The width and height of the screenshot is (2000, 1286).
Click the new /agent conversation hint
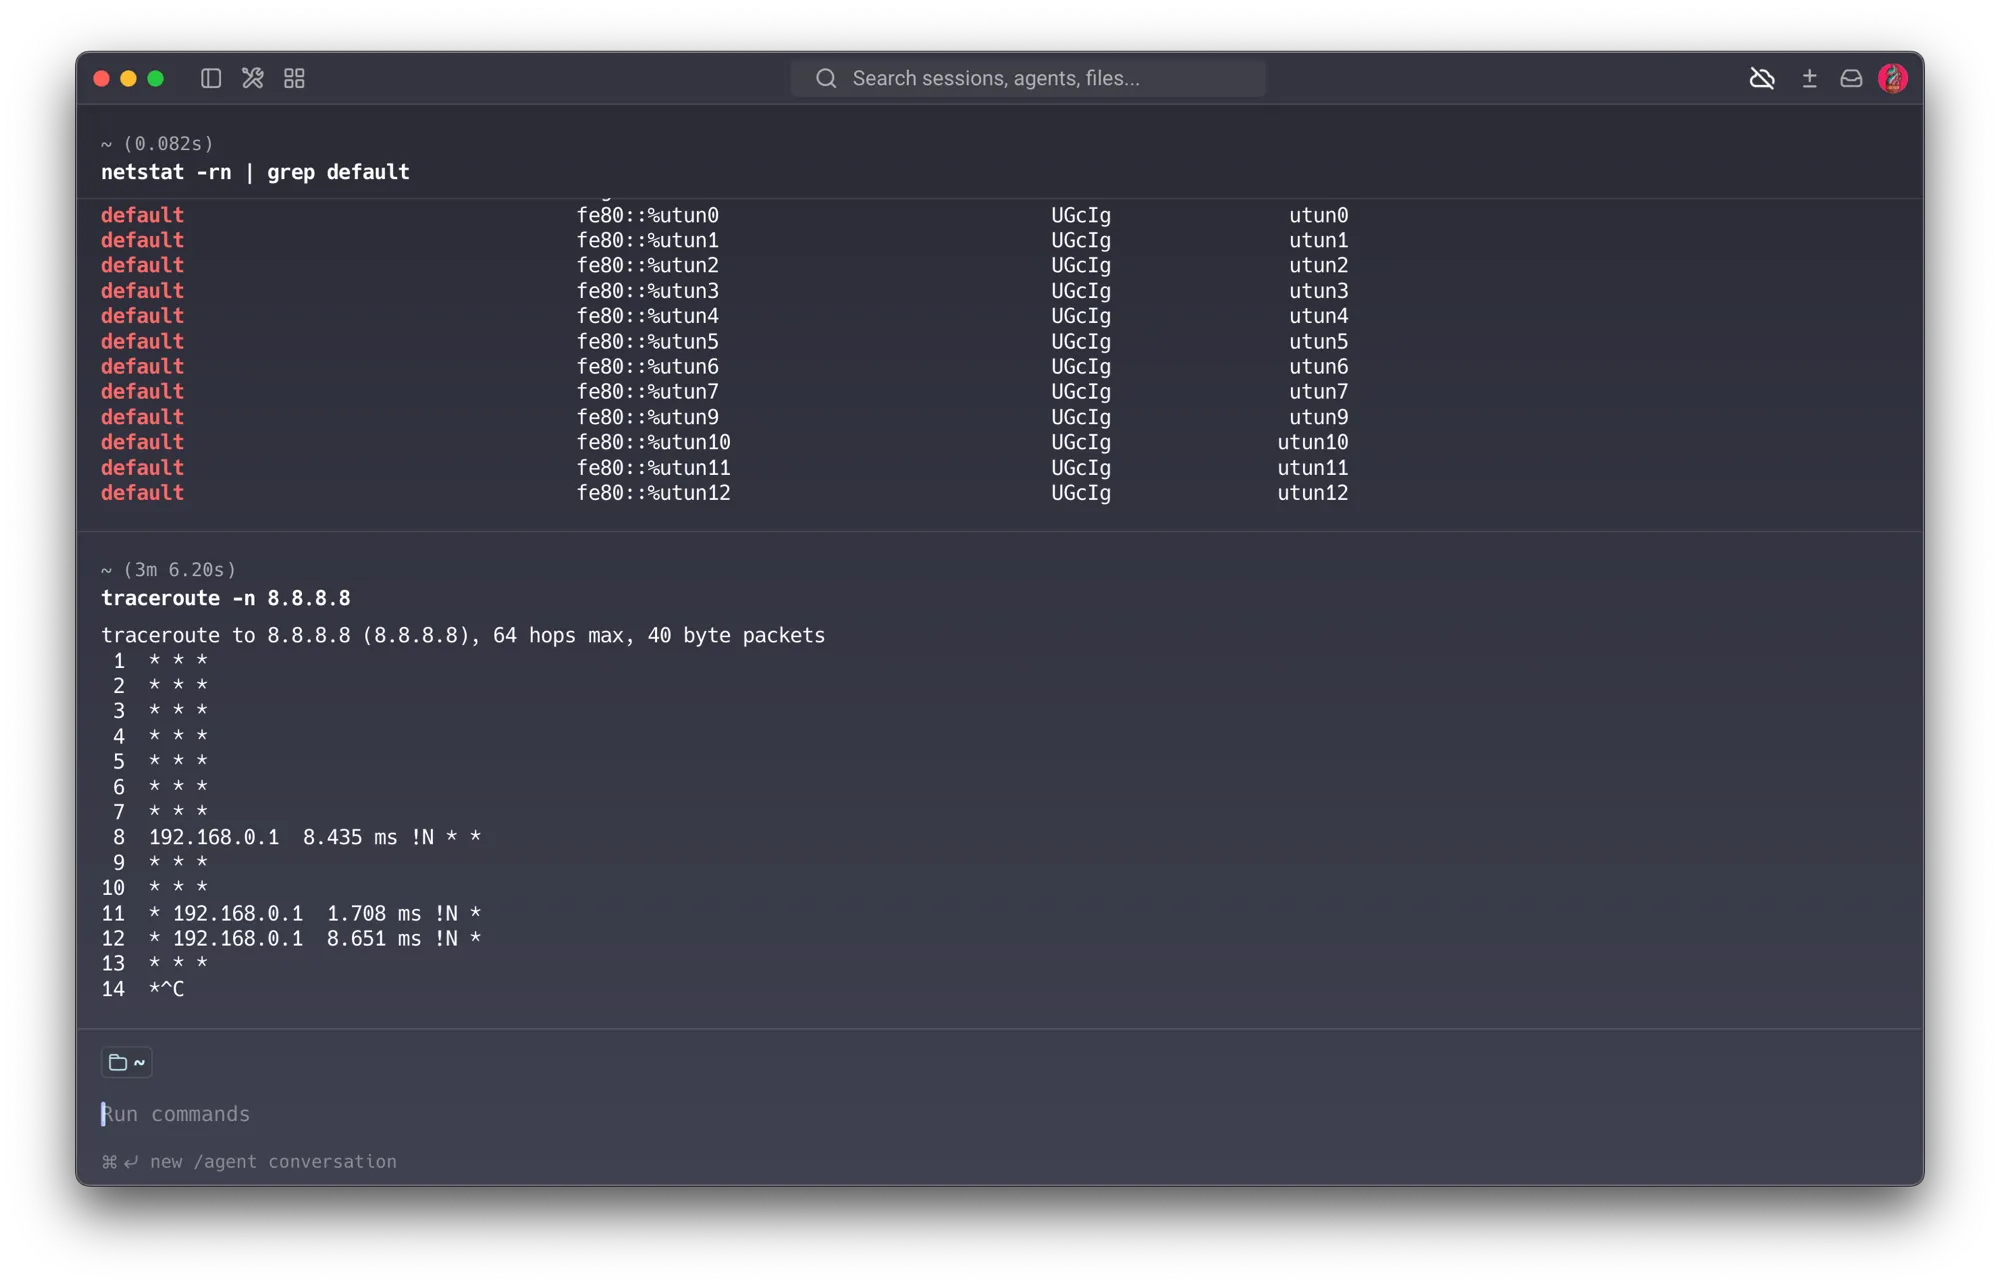(x=250, y=1161)
